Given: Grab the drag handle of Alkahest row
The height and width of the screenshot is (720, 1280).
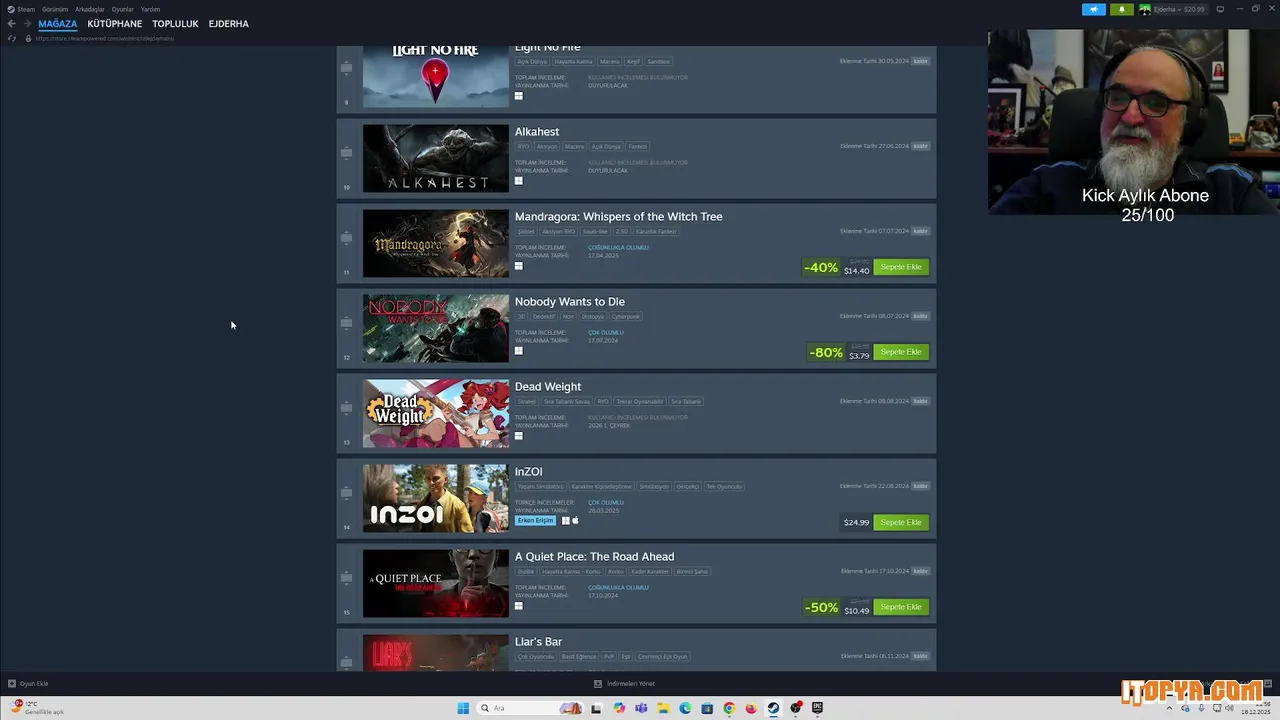Looking at the screenshot, I should coord(346,153).
